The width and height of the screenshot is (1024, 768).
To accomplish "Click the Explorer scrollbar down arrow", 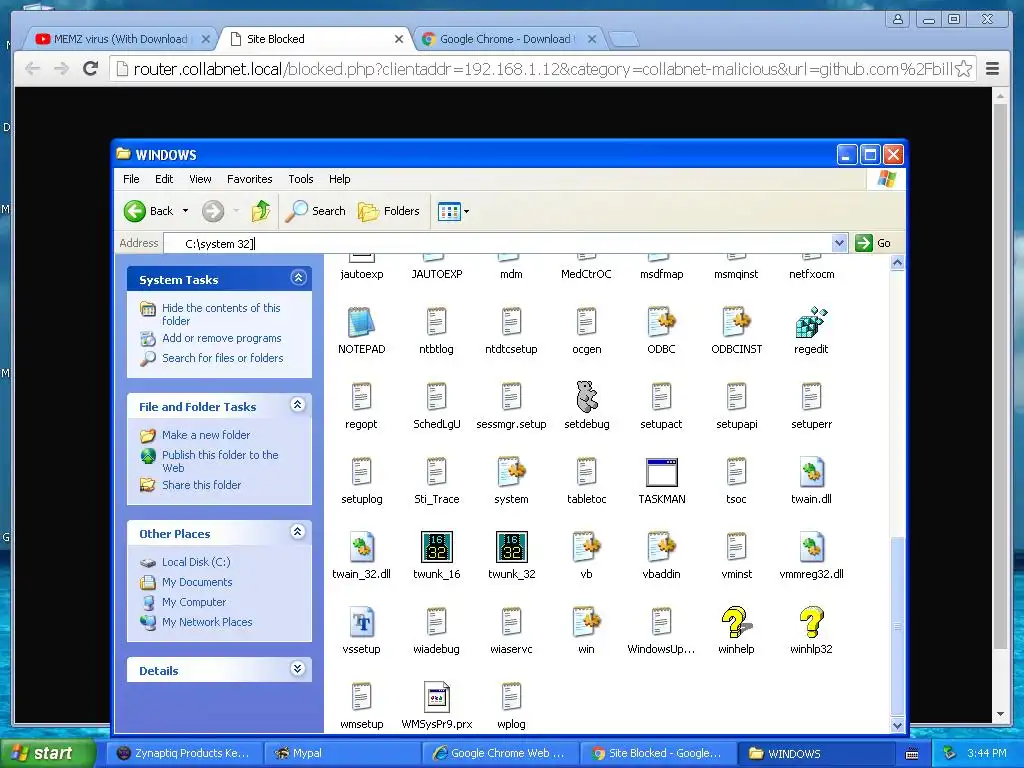I will point(897,726).
